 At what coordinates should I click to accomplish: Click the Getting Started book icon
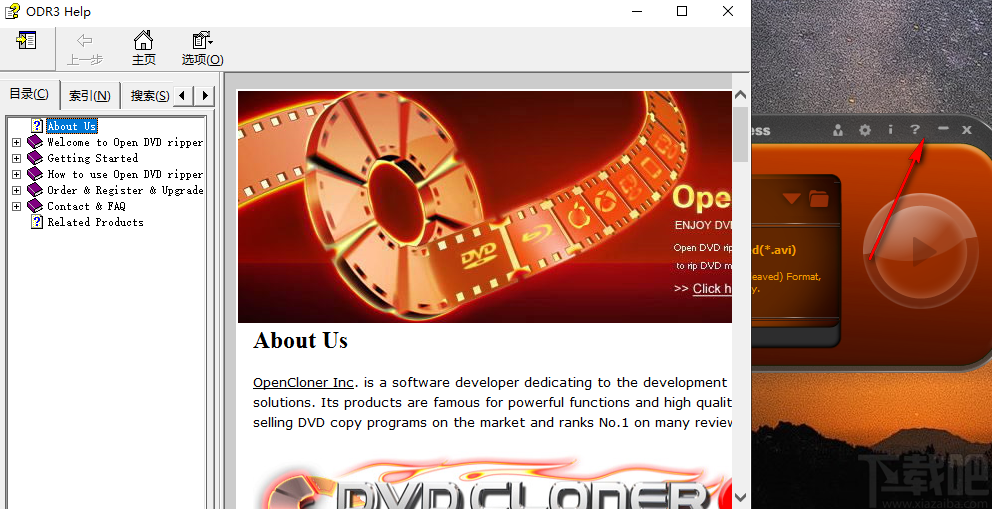35,158
